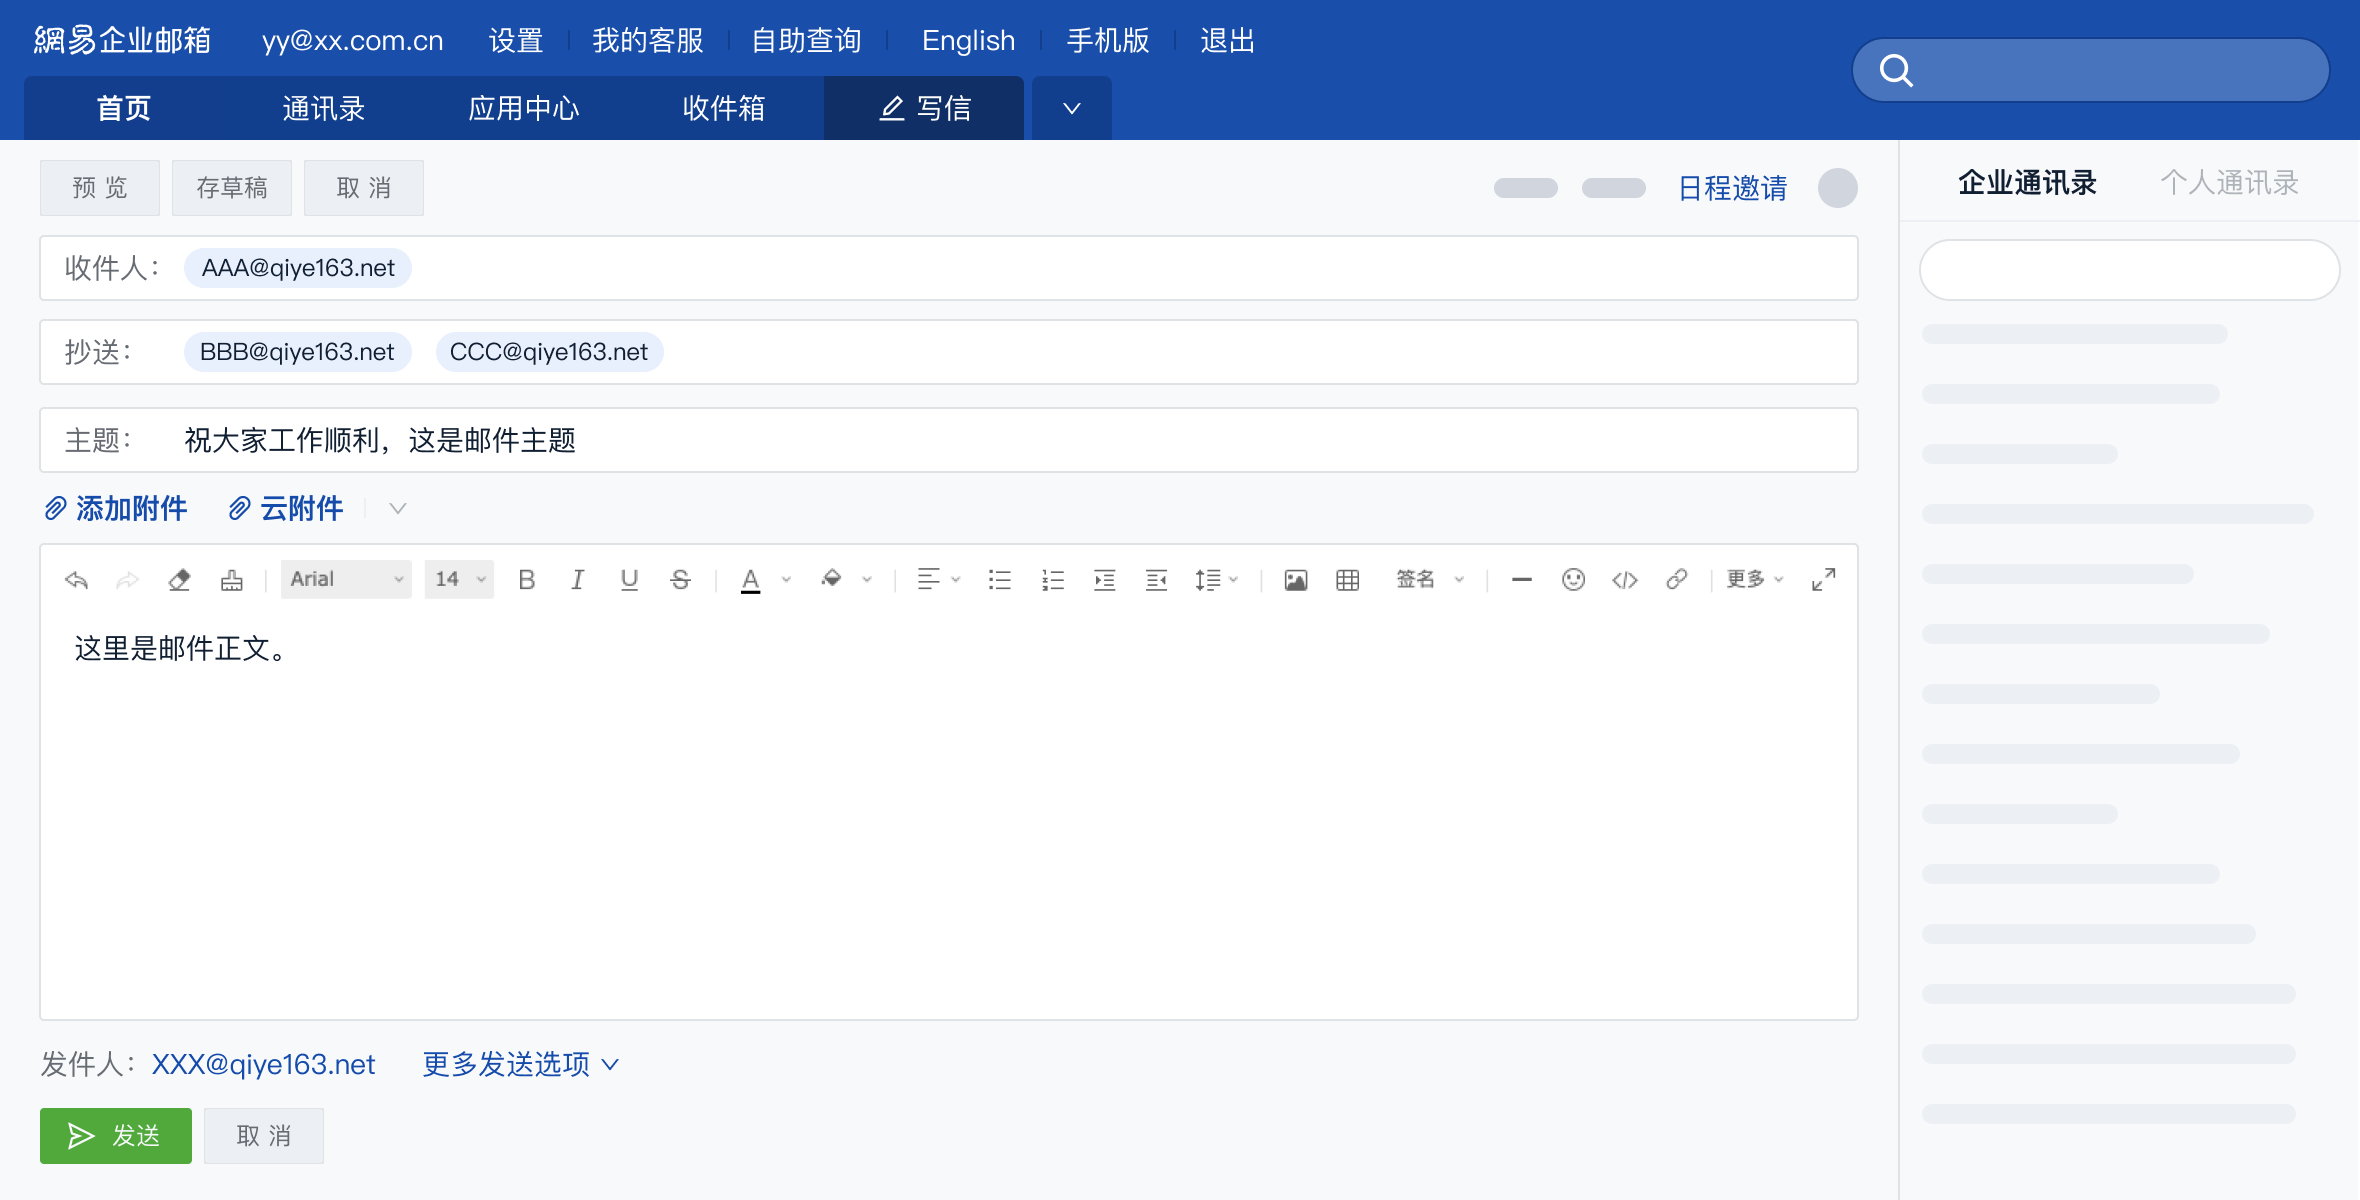Screen dimensions: 2360x1200
Task: Click the eraser clear-formatting icon
Action: click(x=179, y=580)
